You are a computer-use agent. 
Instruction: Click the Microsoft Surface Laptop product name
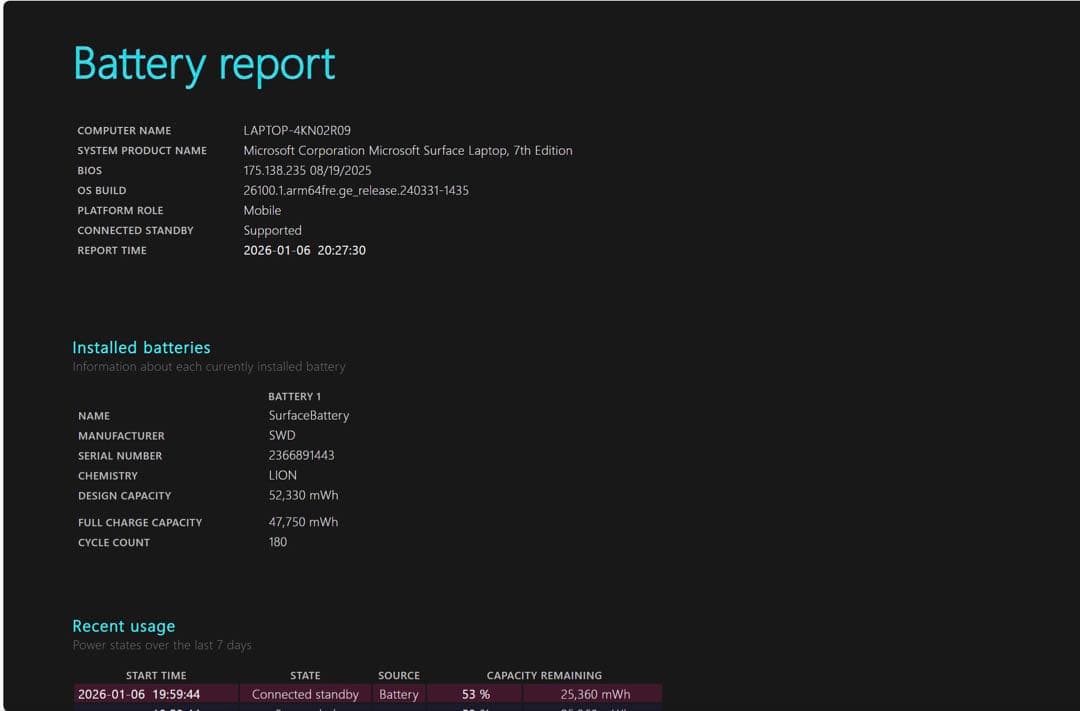(x=409, y=150)
